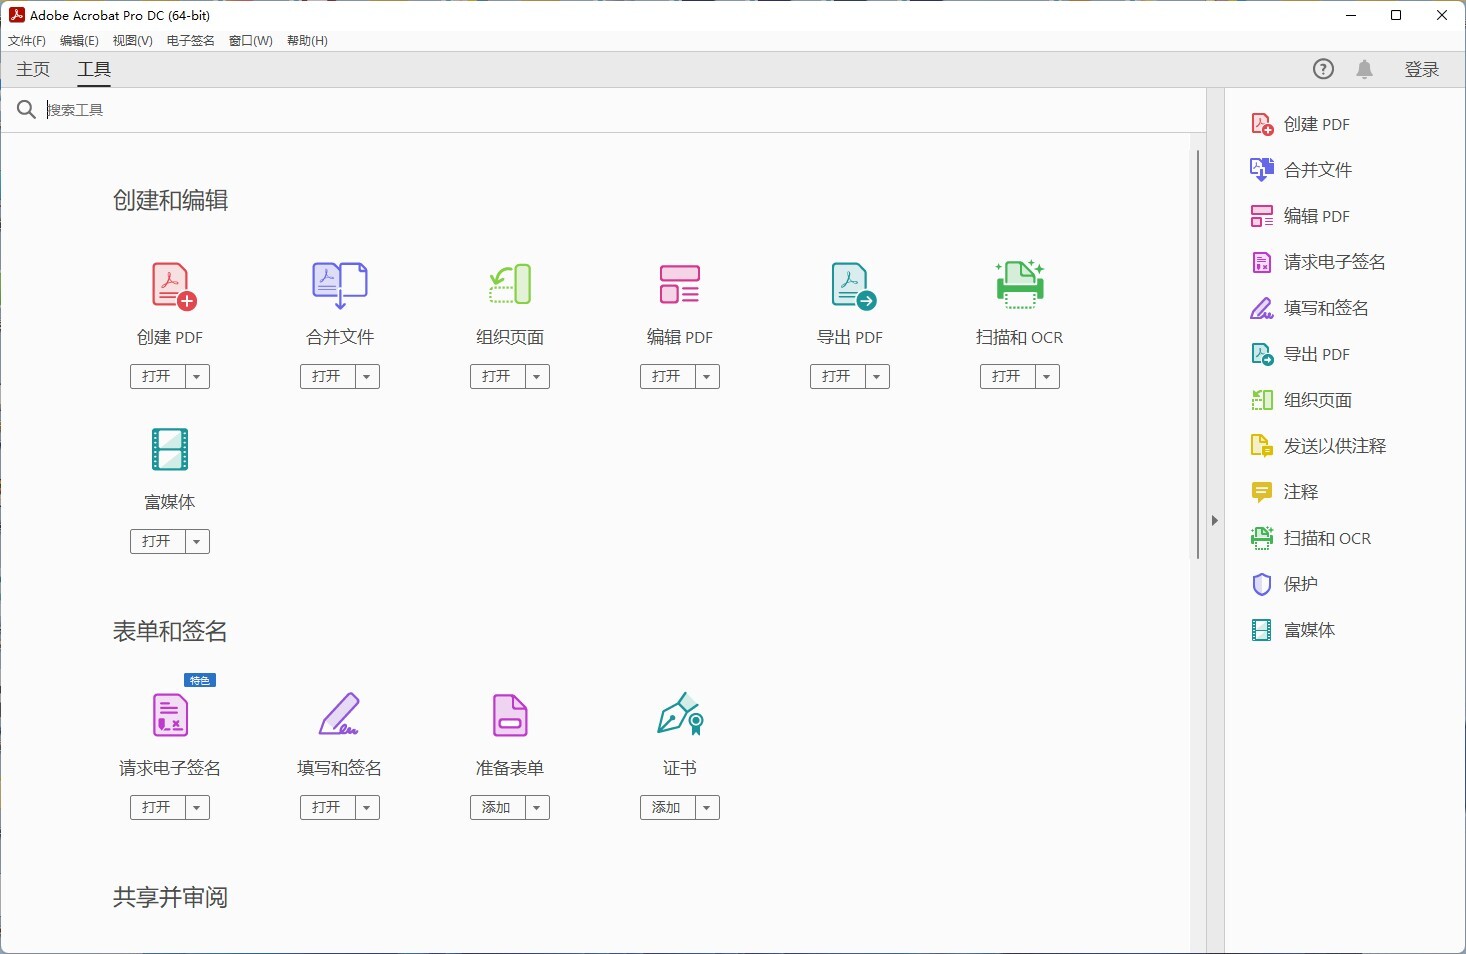Open the 窗口(W) menu
The width and height of the screenshot is (1466, 954).
(251, 41)
